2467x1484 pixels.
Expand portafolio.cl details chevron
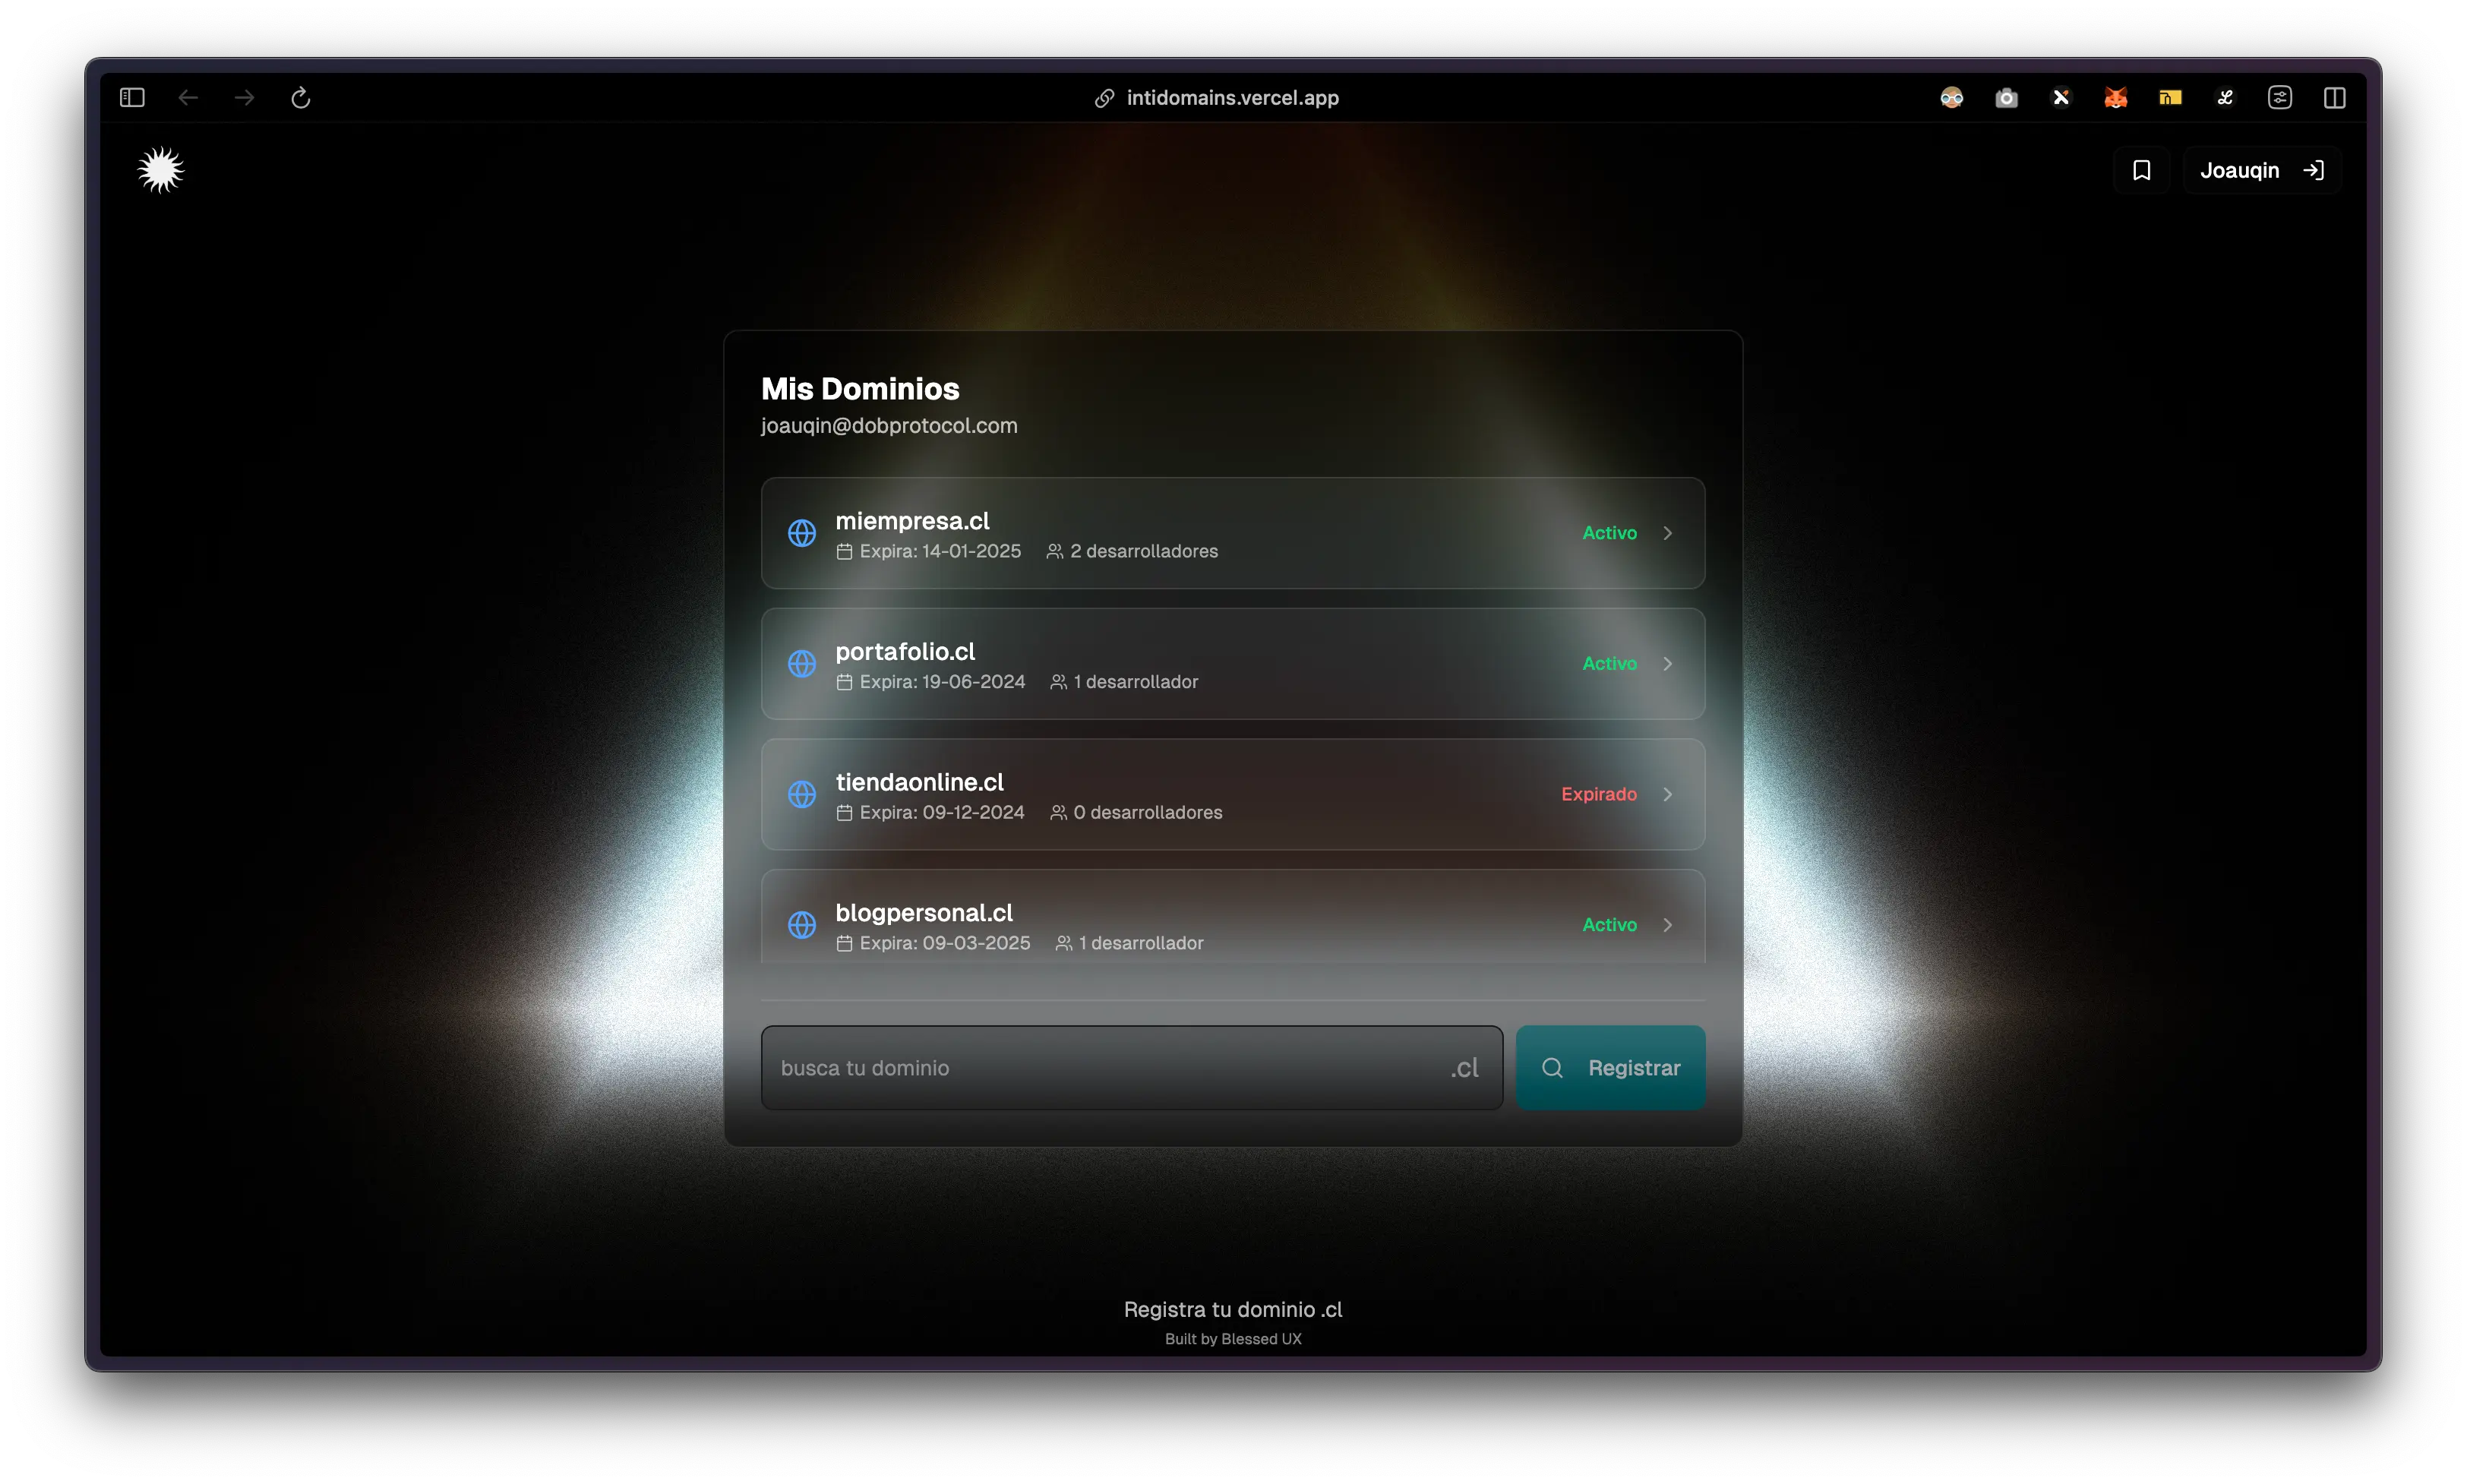pyautogui.click(x=1667, y=664)
